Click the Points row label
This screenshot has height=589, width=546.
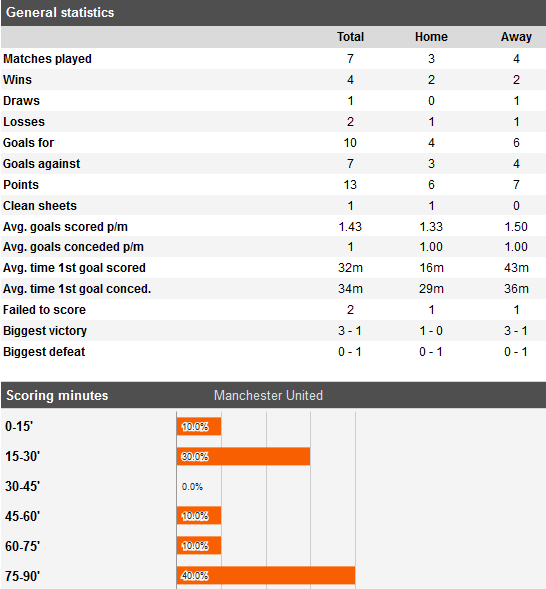pyautogui.click(x=21, y=185)
